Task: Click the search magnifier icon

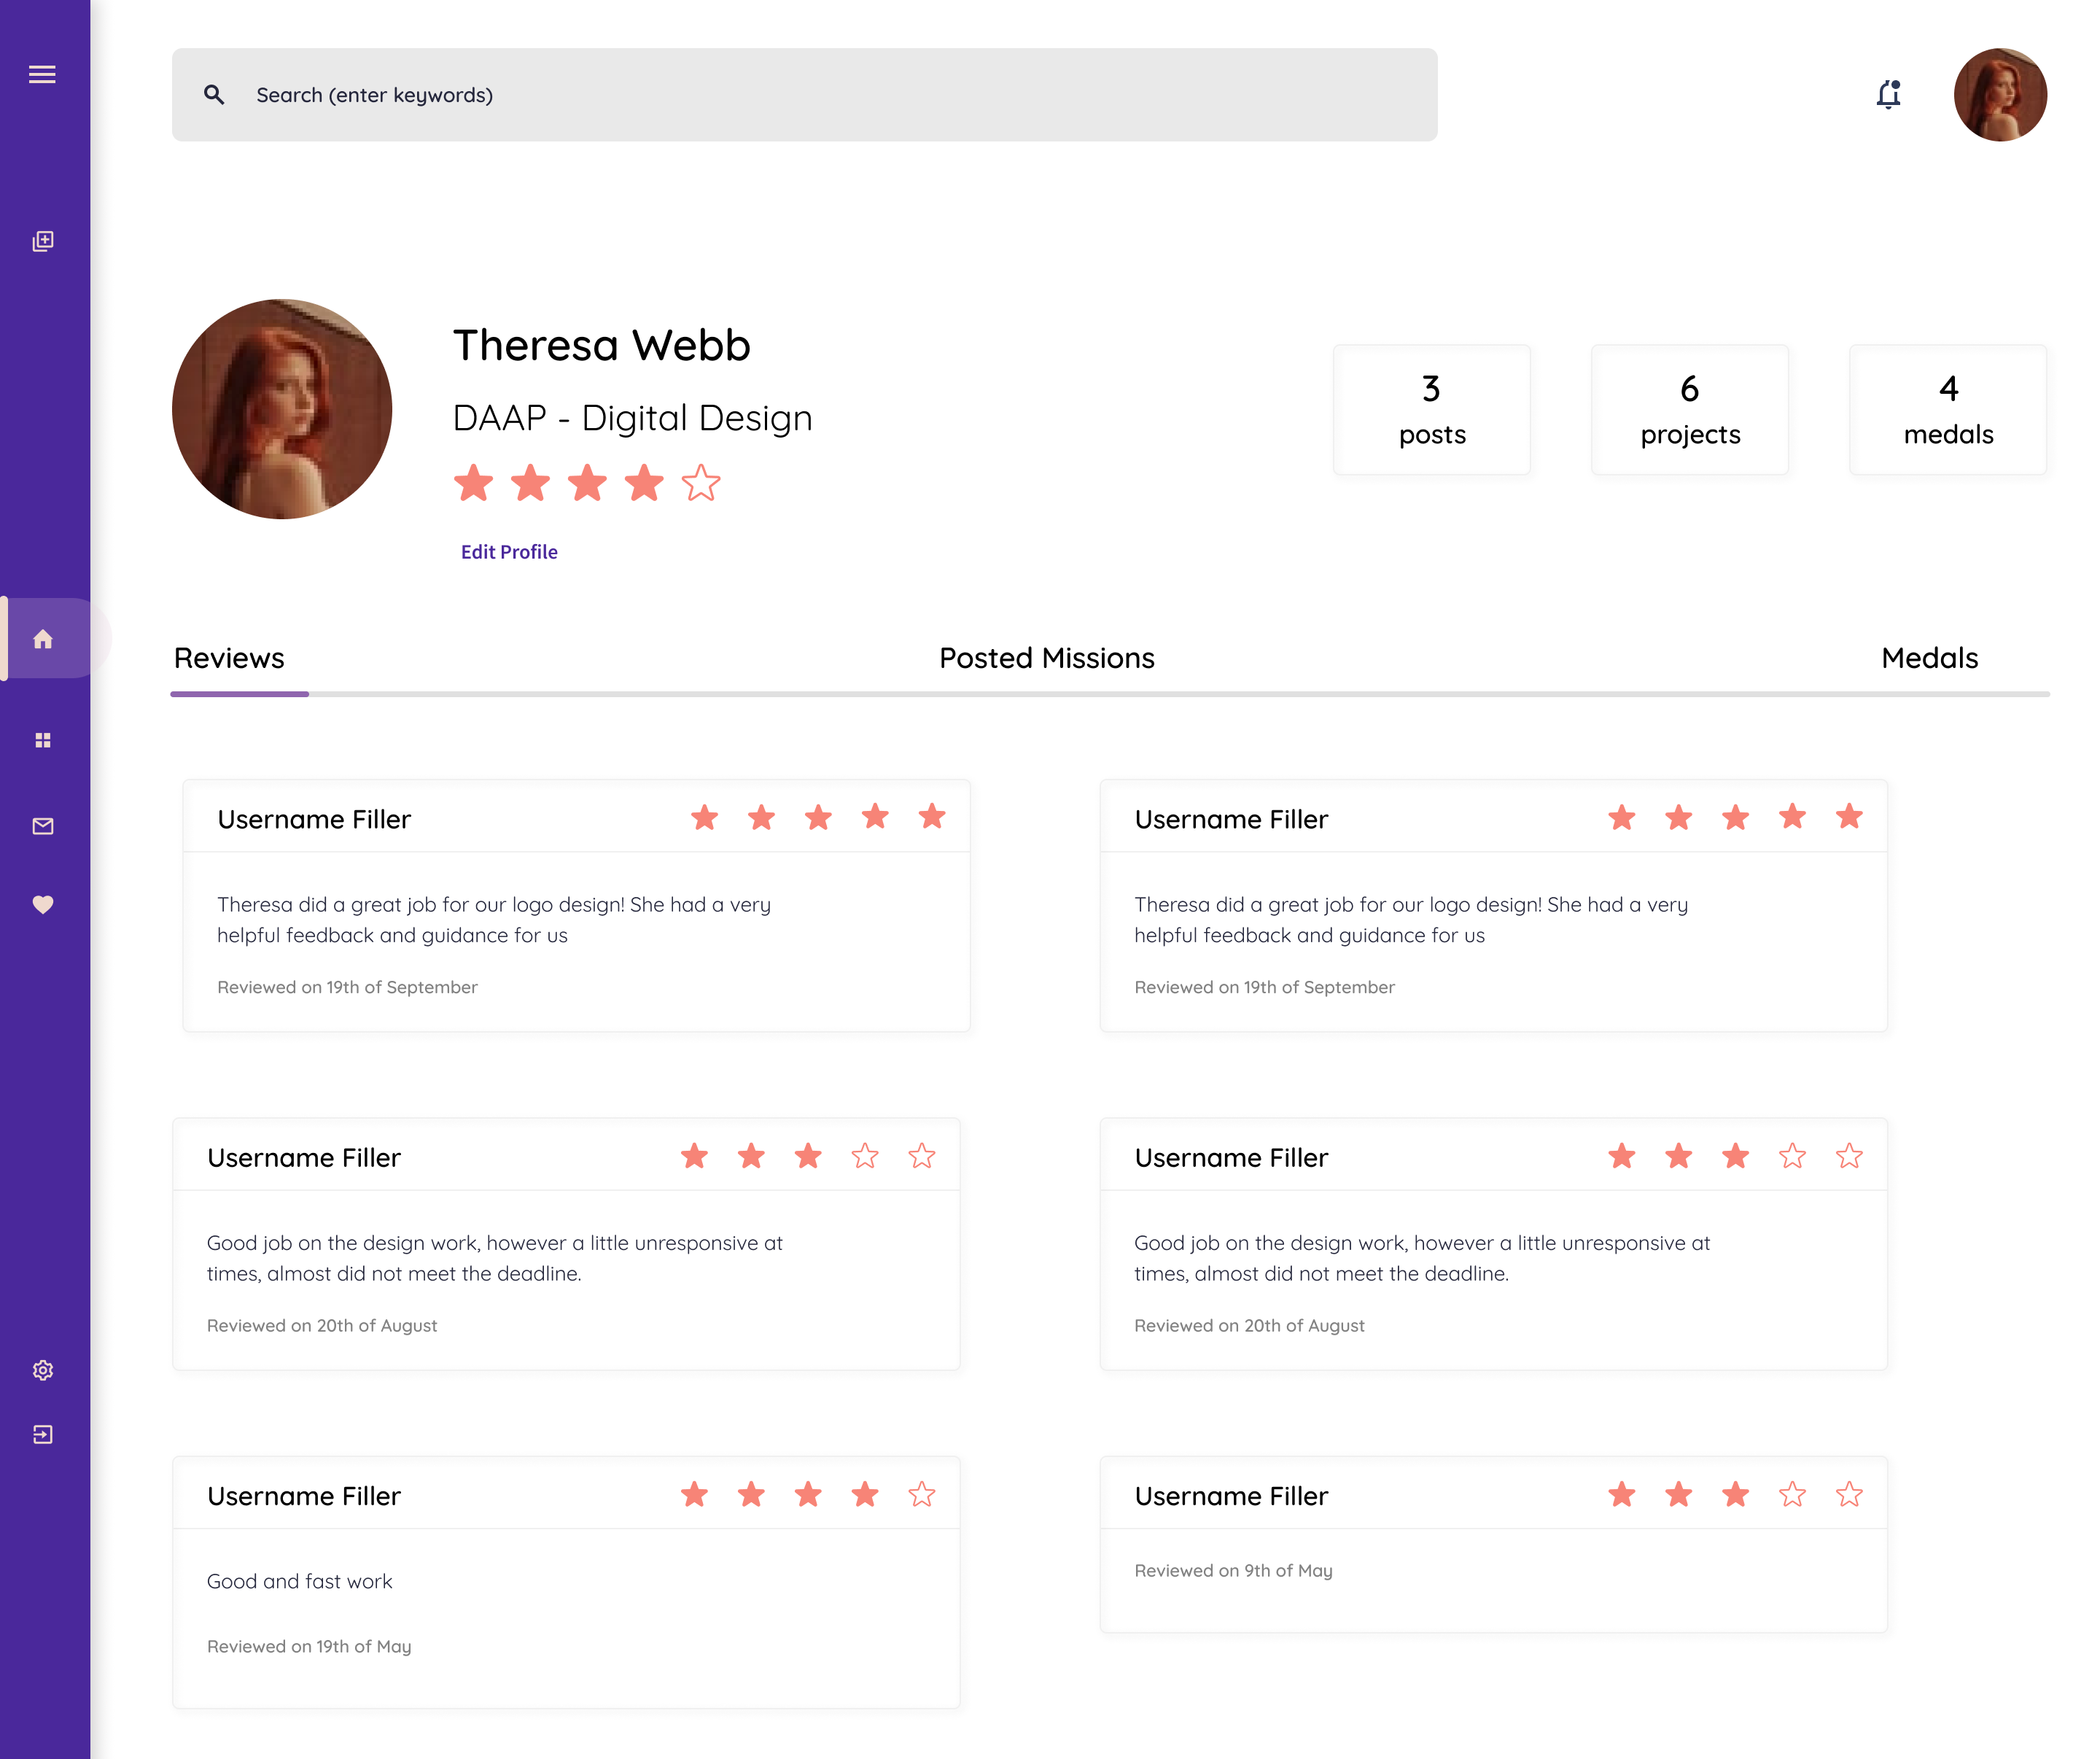Action: [x=214, y=95]
